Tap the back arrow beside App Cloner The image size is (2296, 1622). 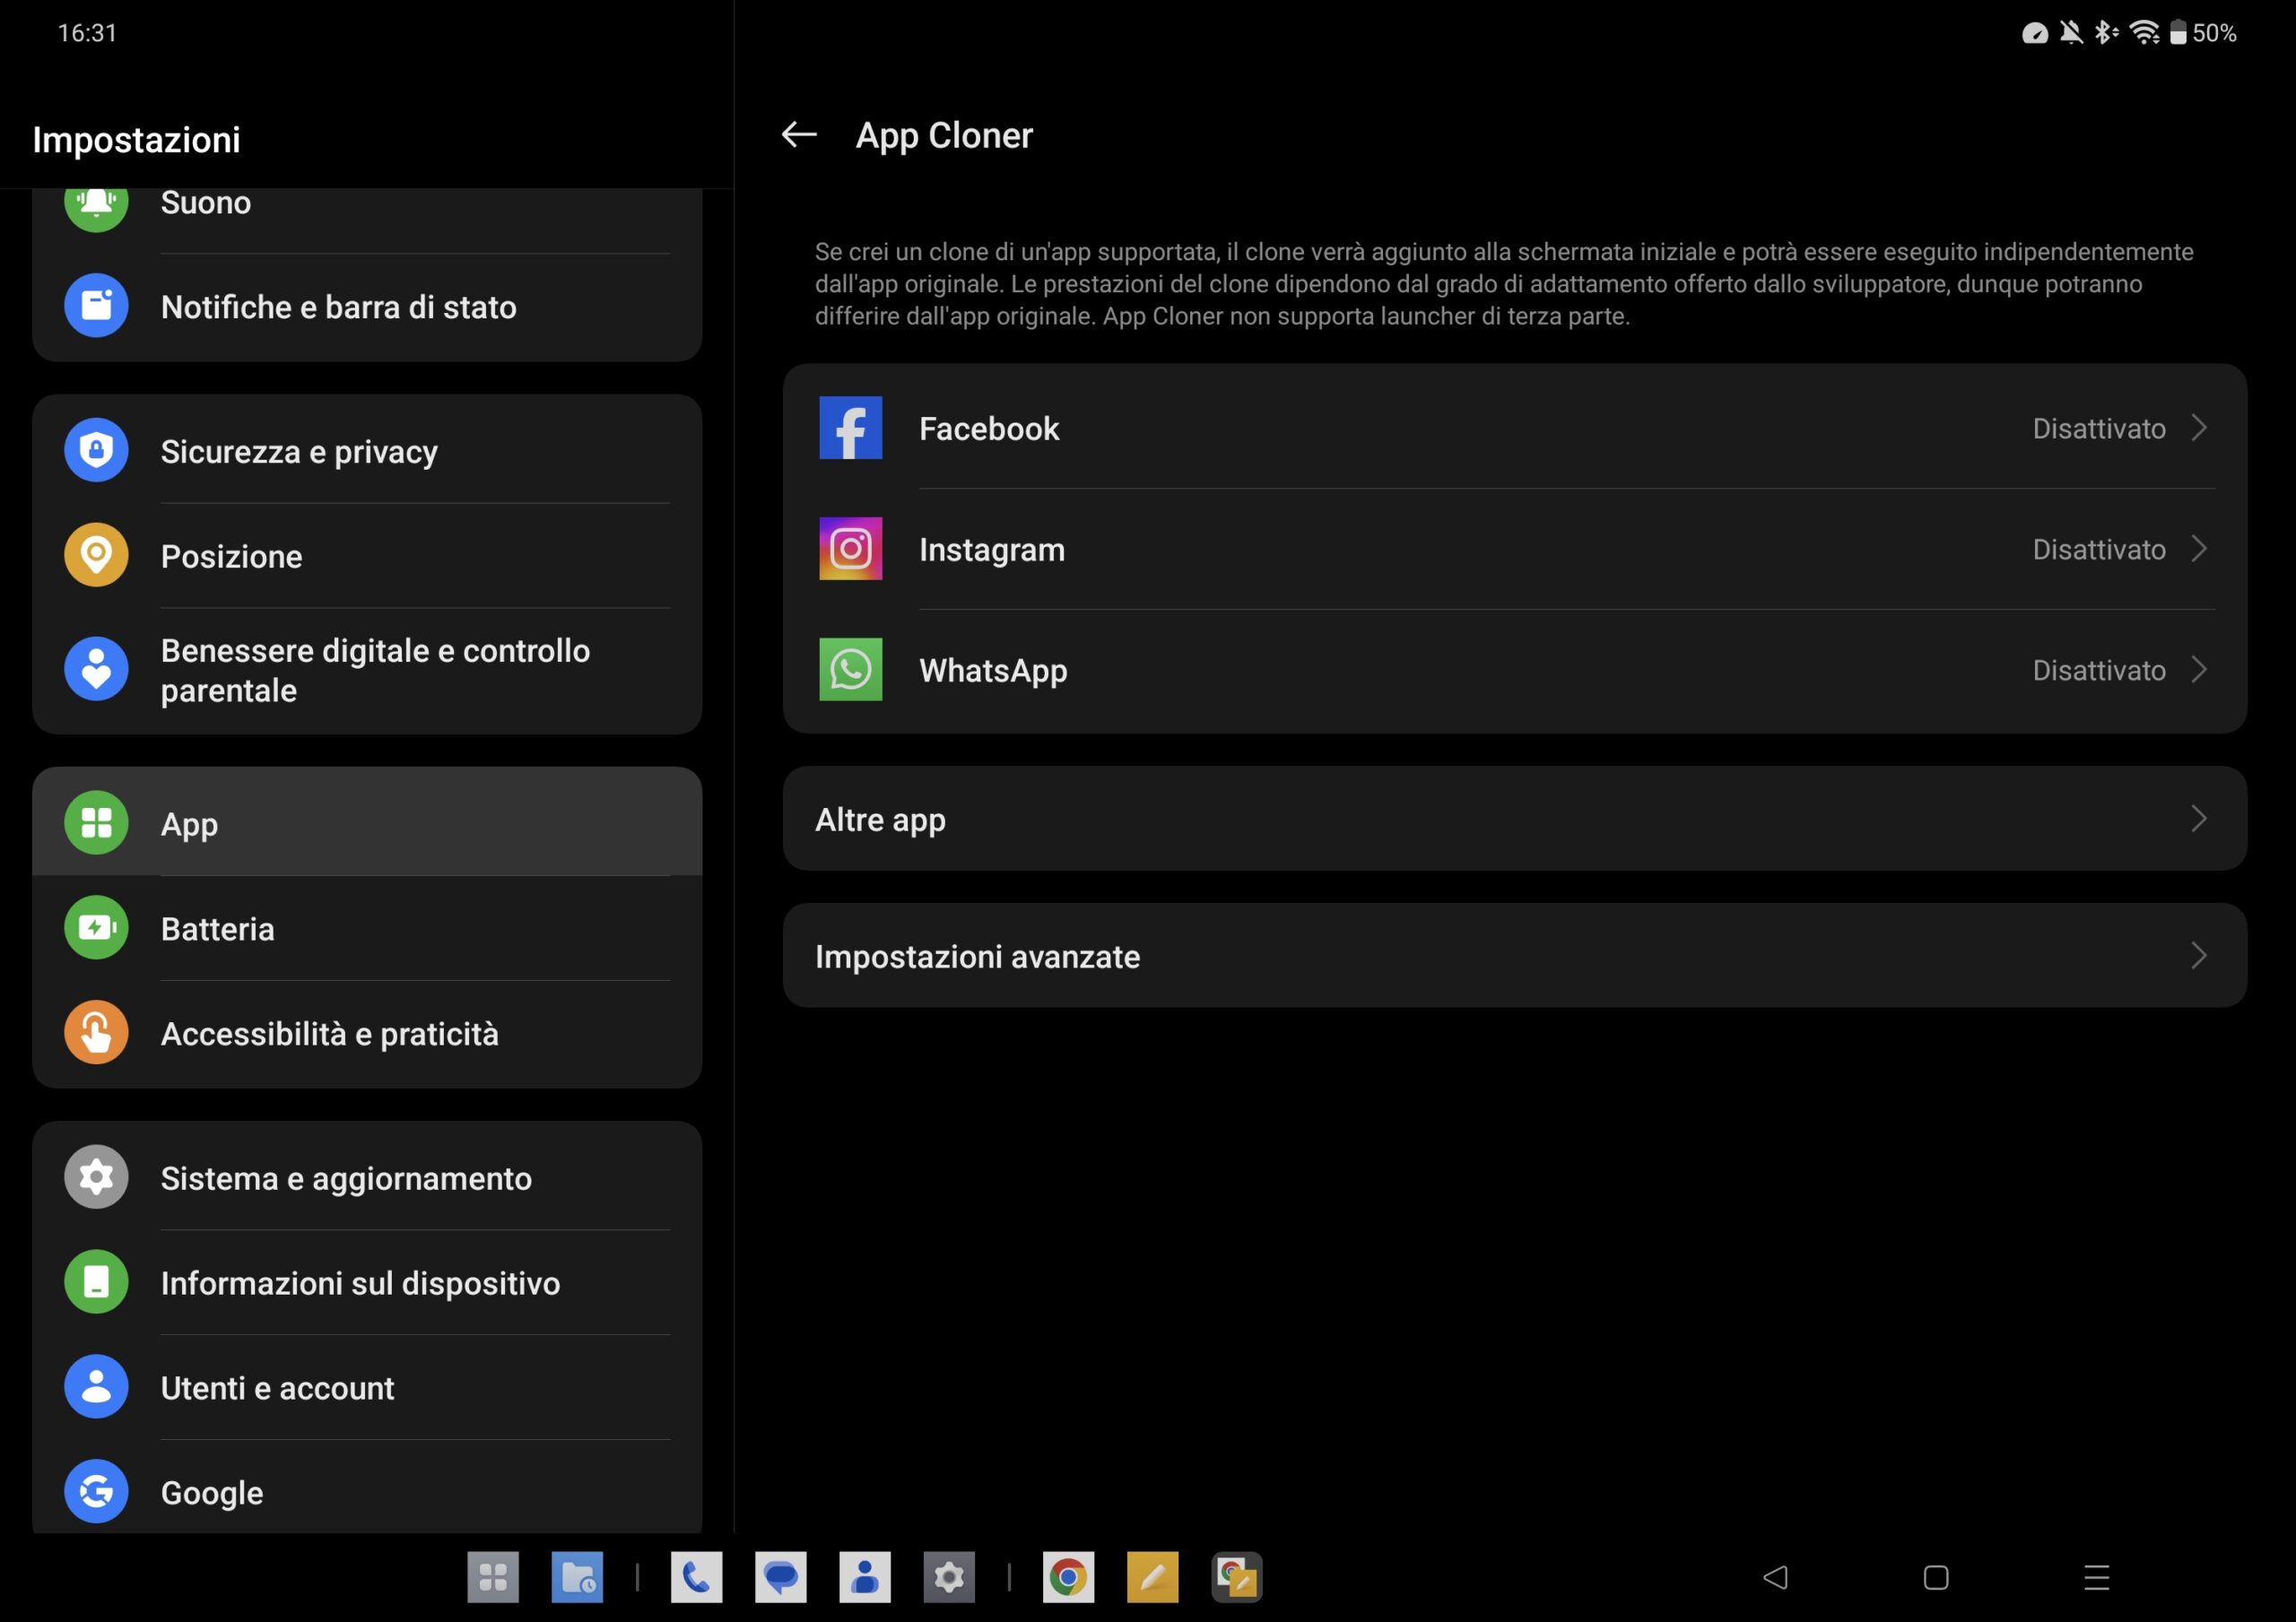tap(798, 135)
